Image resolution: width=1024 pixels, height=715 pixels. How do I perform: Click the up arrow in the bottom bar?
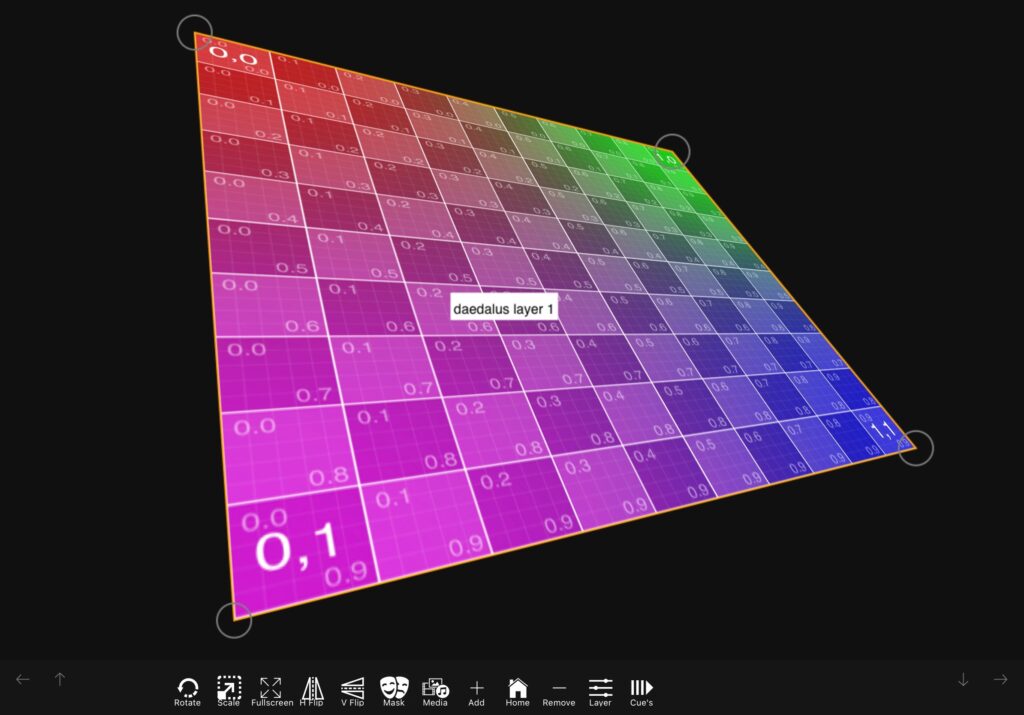[60, 680]
